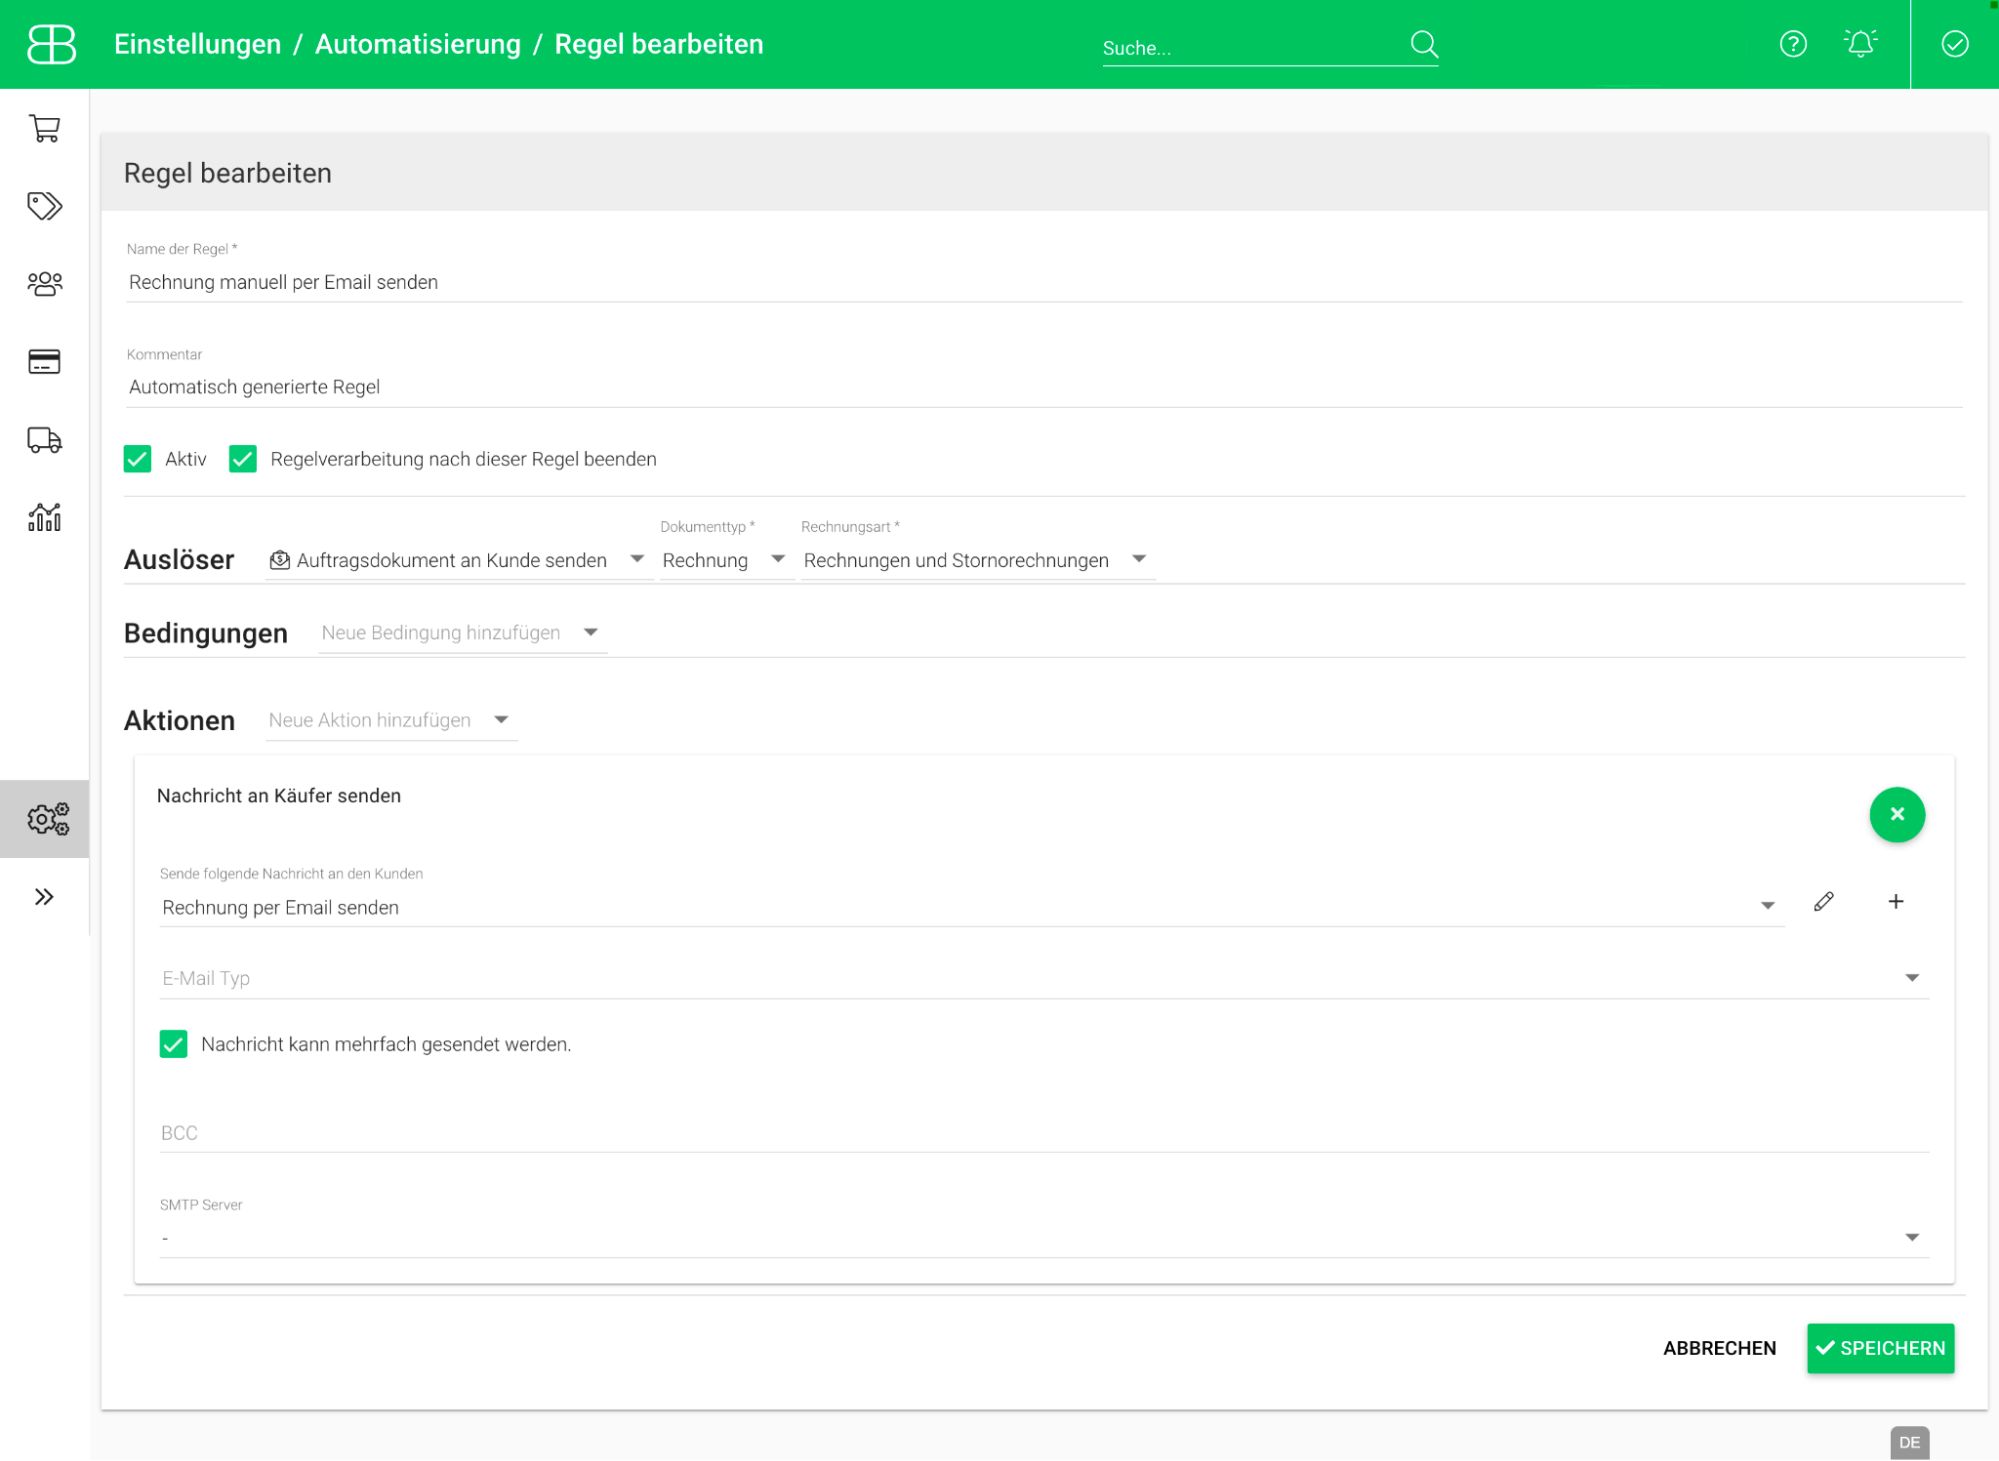Click Abbrechen to cancel editing
Screen dimensions: 1999x1461
(x=1718, y=1348)
